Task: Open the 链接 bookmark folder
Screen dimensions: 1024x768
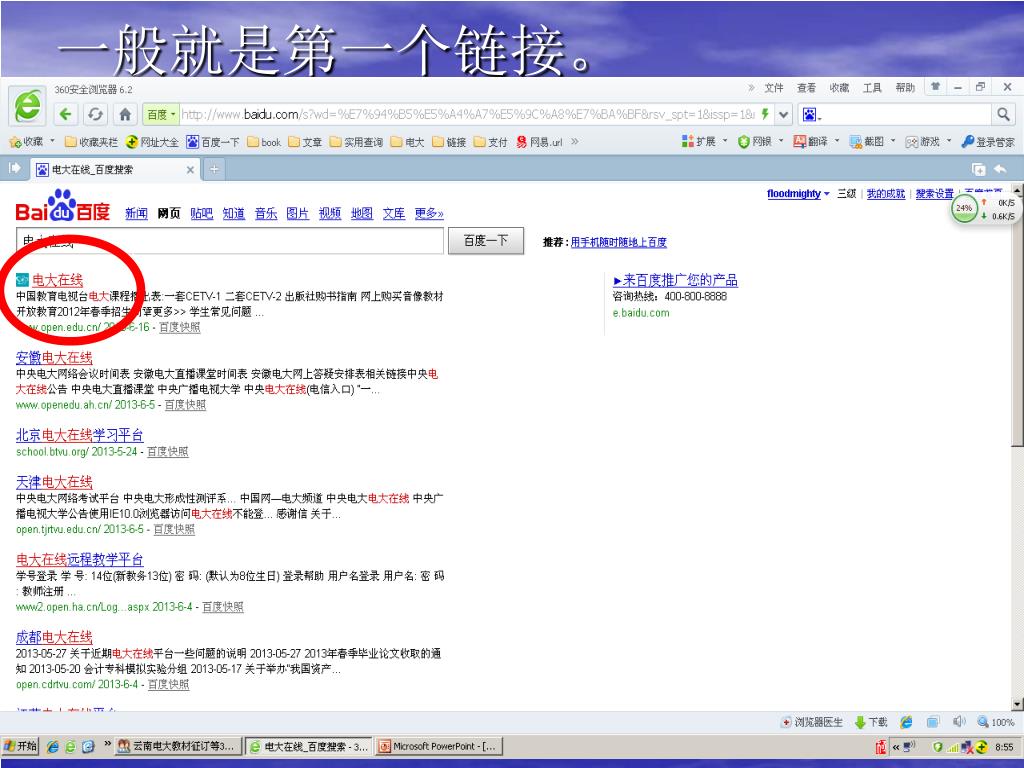Action: click(449, 142)
